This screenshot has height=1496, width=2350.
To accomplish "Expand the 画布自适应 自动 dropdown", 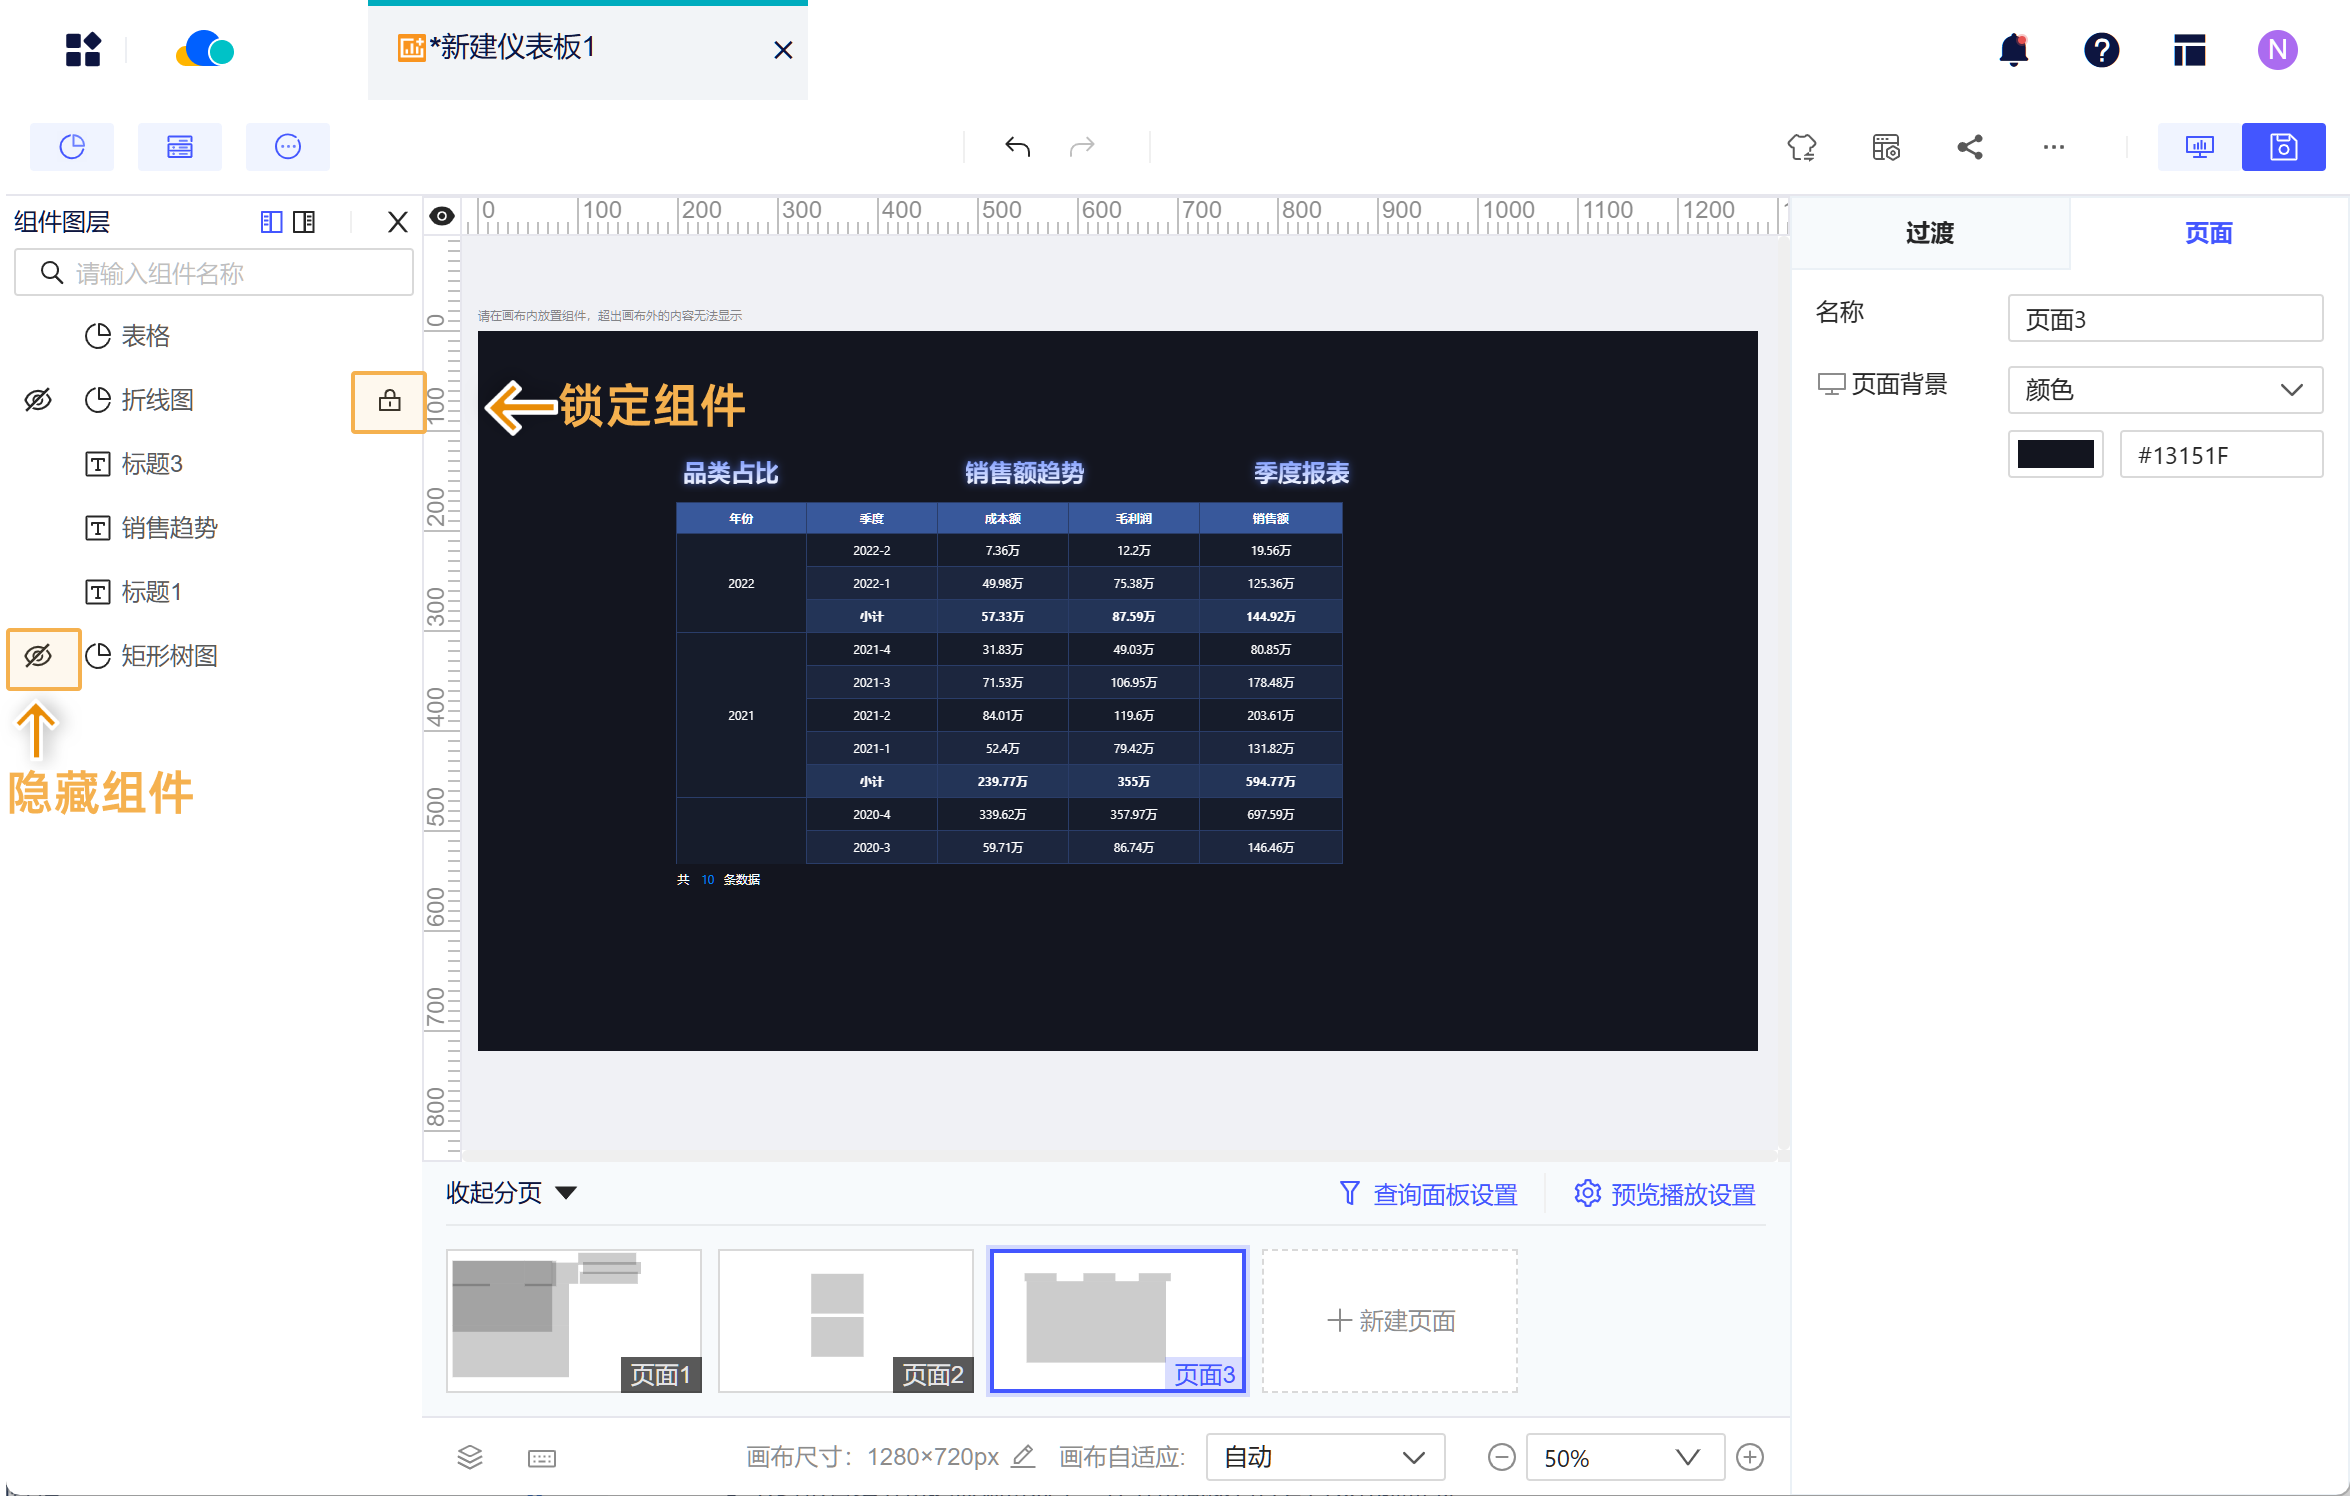I will (x=1325, y=1457).
